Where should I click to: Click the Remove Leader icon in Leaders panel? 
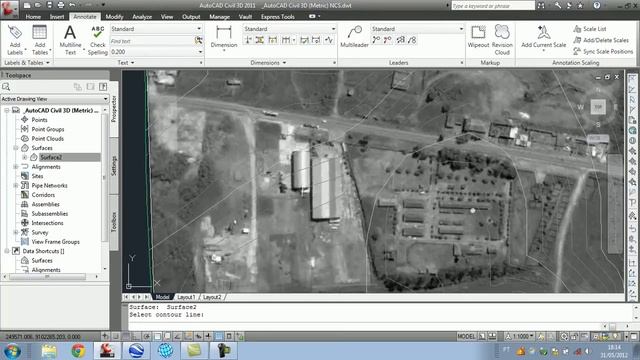coord(387,40)
